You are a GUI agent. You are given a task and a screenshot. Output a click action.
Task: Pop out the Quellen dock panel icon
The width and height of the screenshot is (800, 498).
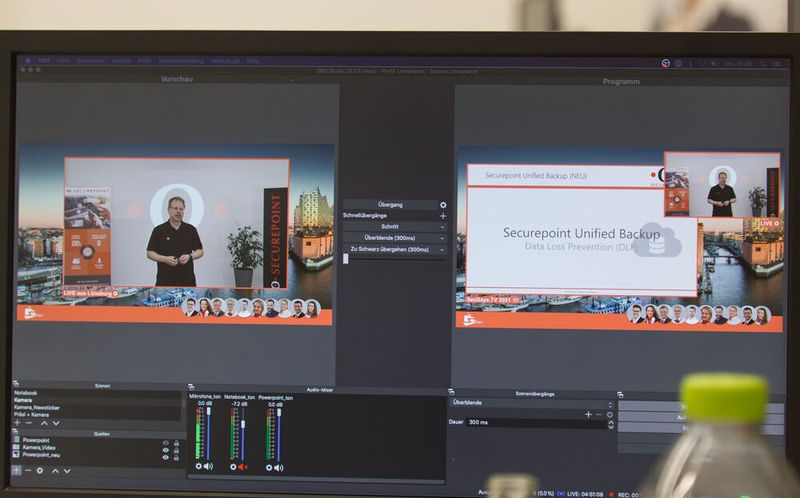(x=16, y=432)
